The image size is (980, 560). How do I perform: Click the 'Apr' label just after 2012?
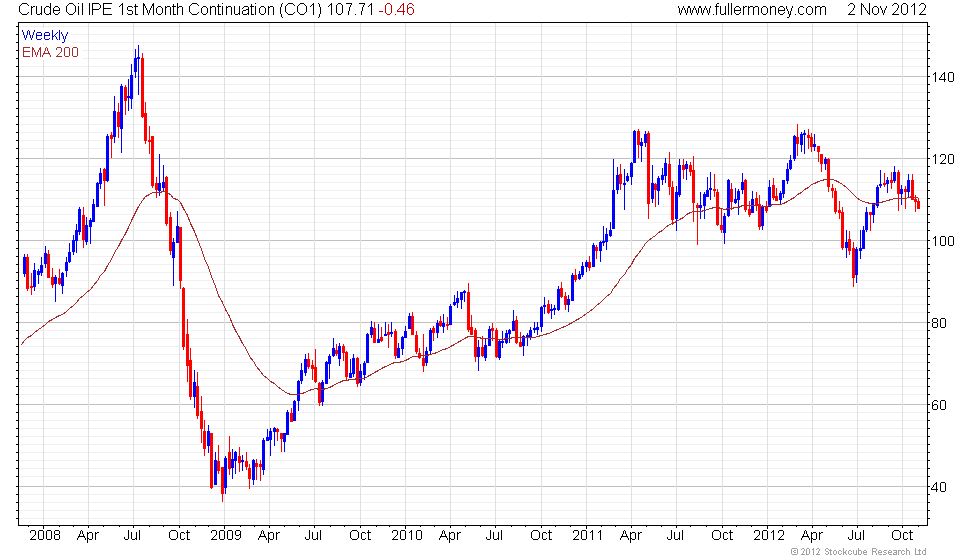[812, 536]
